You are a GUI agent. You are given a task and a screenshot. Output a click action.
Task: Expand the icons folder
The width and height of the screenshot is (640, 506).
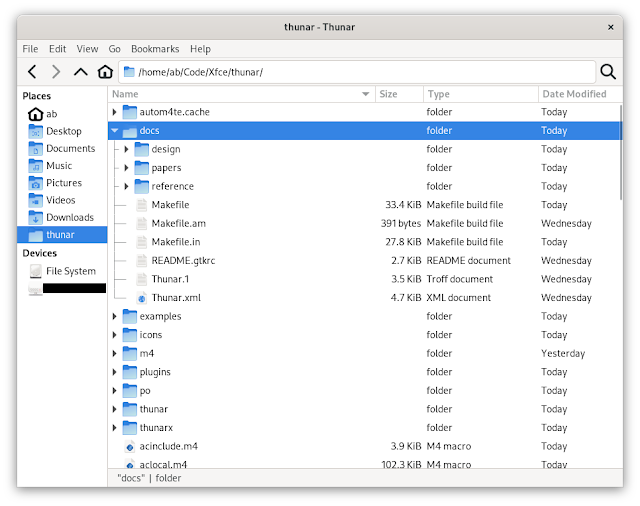coord(115,335)
